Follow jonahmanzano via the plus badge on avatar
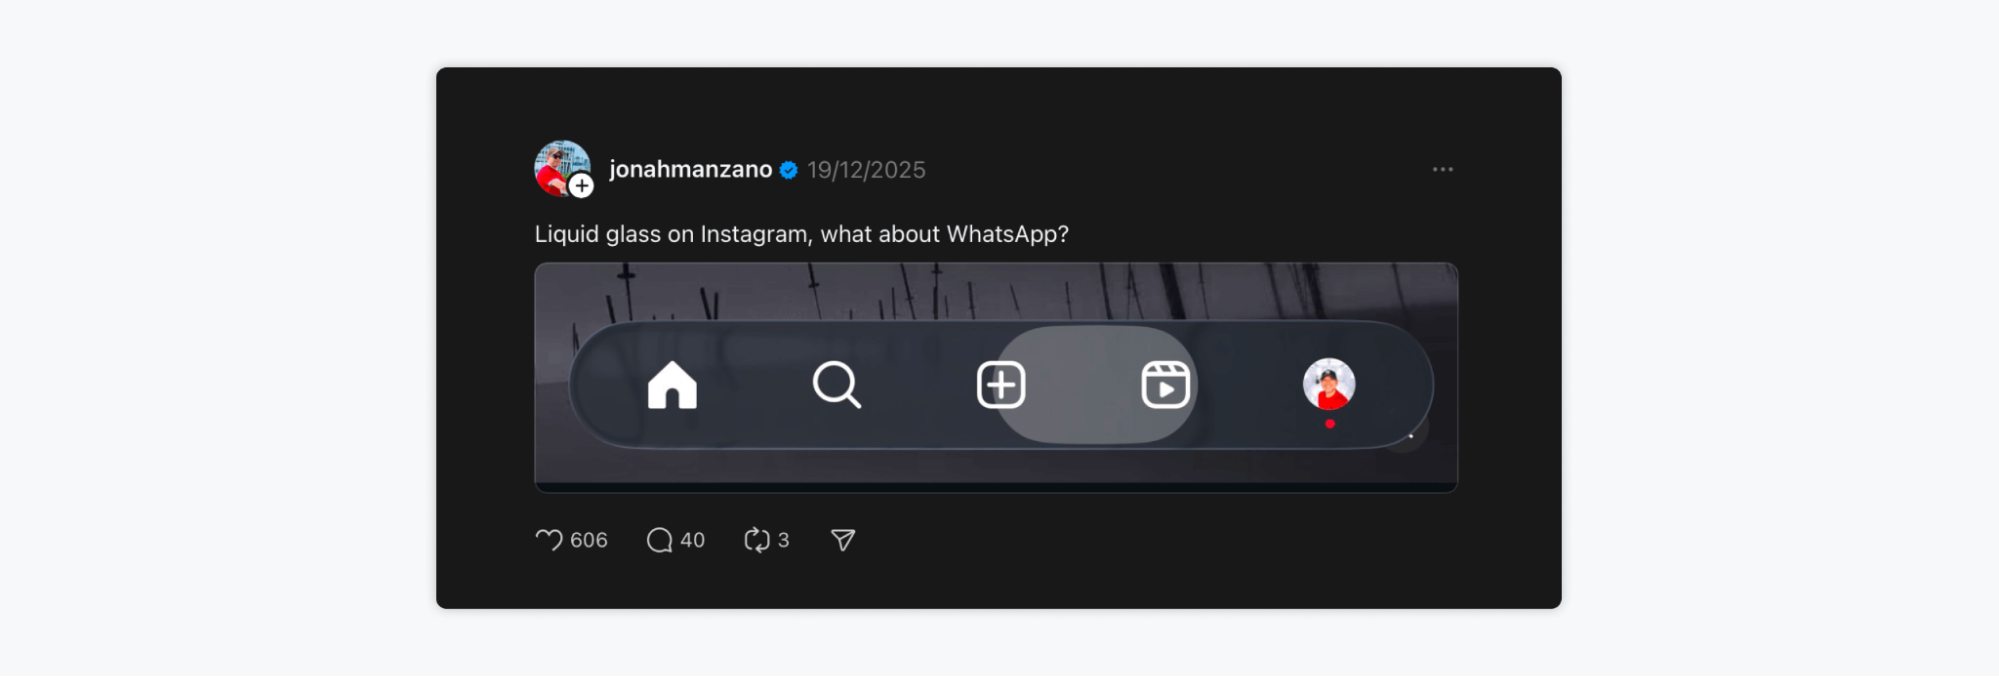 pyautogui.click(x=580, y=186)
